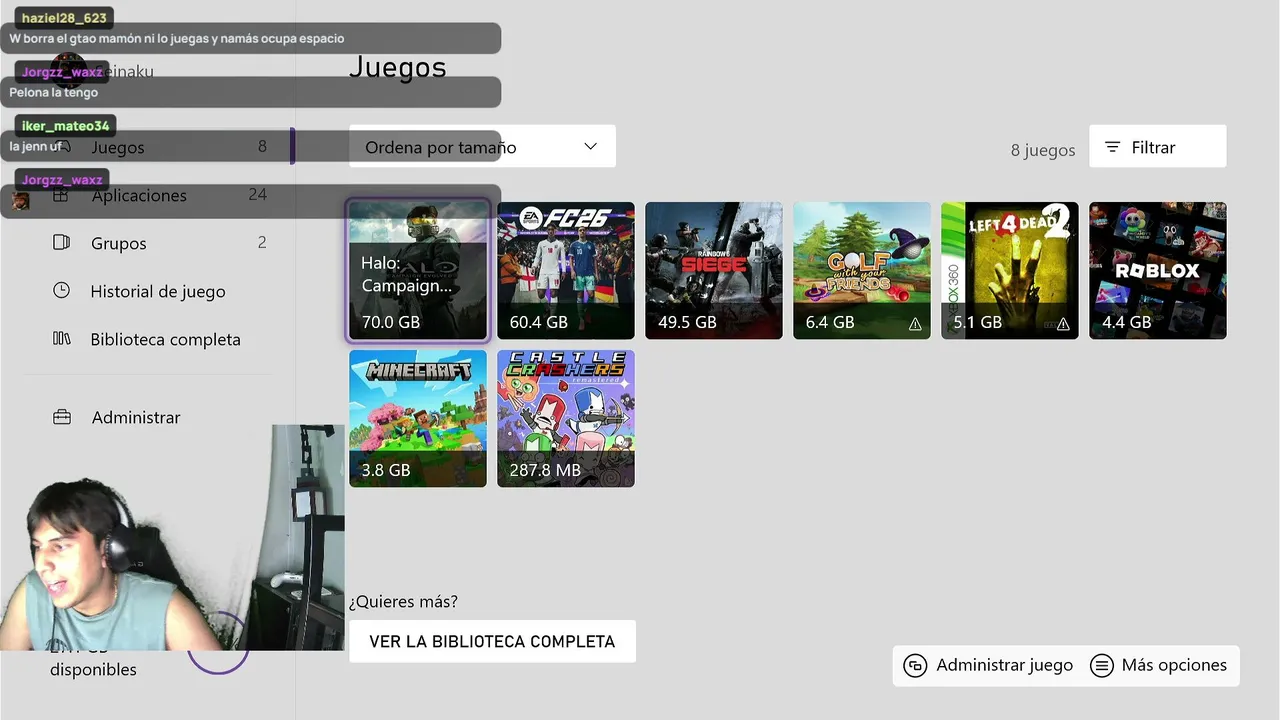Image resolution: width=1280 pixels, height=720 pixels.
Task: Click 'VER LA BIBLIOTECA COMPLETA' button
Action: coord(492,641)
